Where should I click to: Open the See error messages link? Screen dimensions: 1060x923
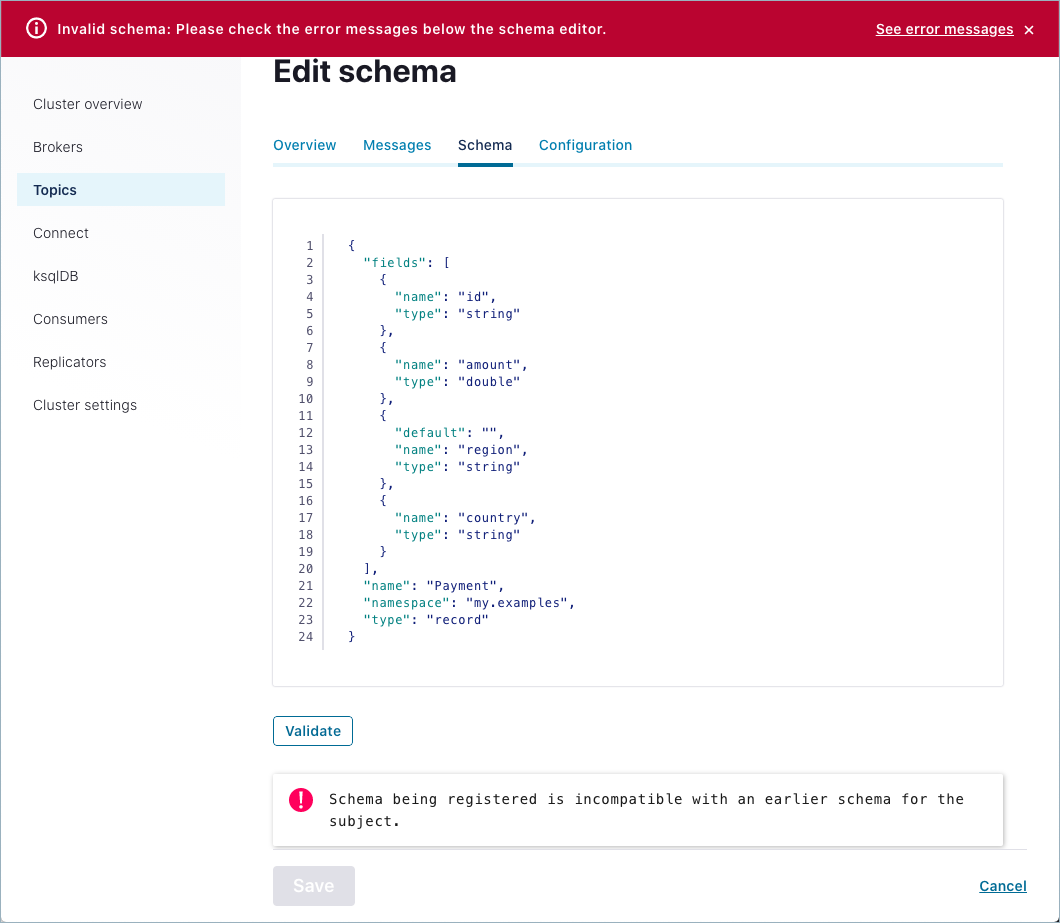(944, 30)
